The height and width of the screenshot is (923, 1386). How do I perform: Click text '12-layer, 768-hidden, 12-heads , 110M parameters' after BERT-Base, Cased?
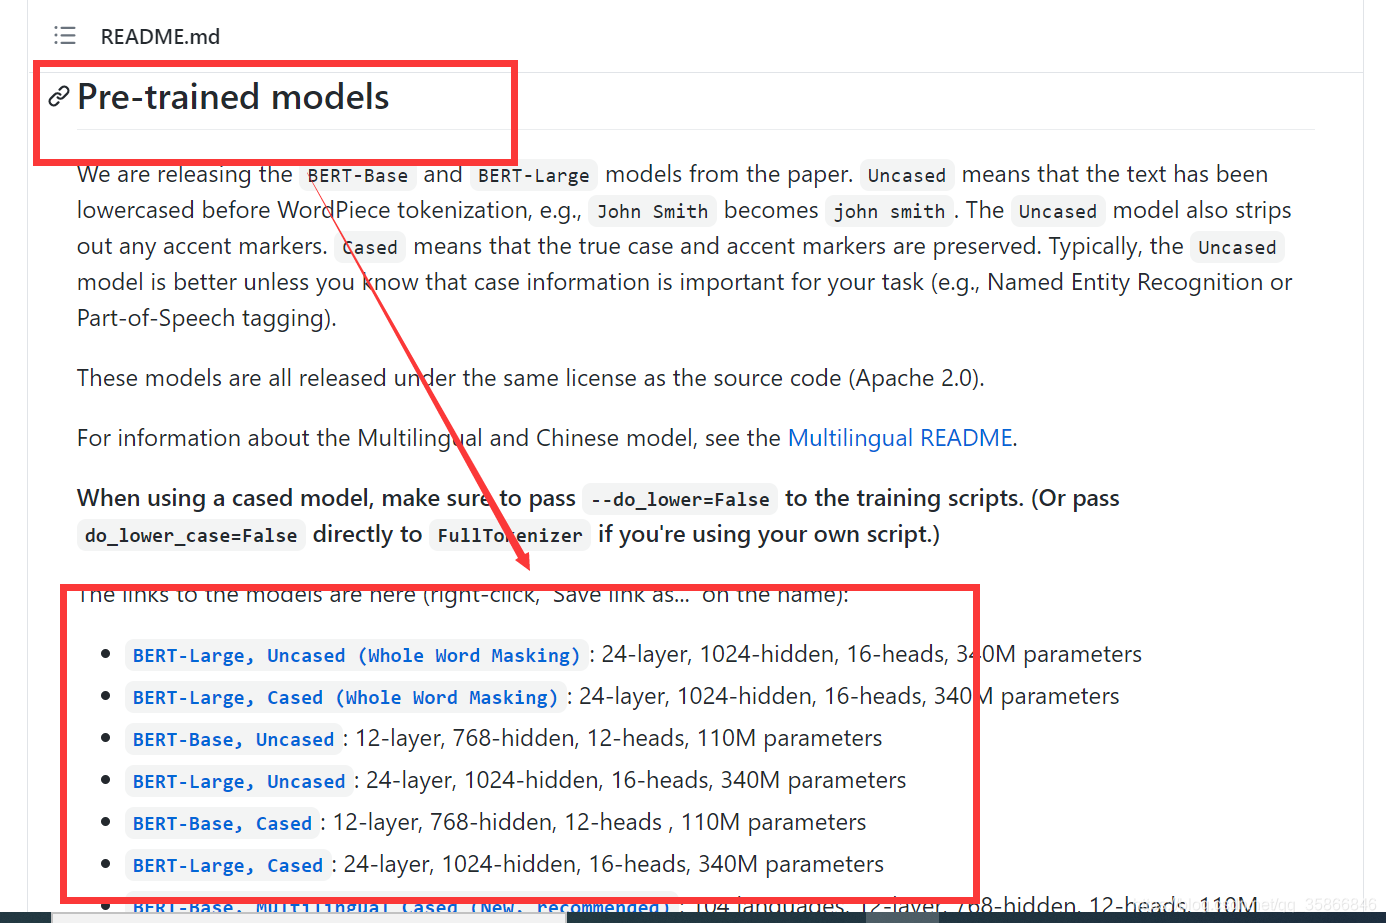(600, 822)
